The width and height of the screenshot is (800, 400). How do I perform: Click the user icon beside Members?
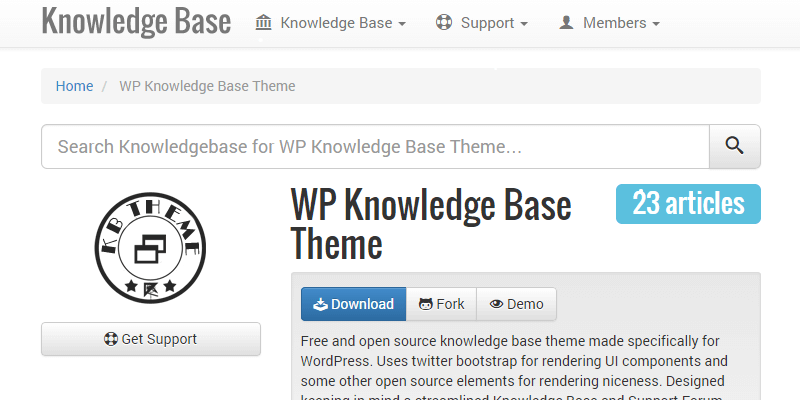[566, 22]
